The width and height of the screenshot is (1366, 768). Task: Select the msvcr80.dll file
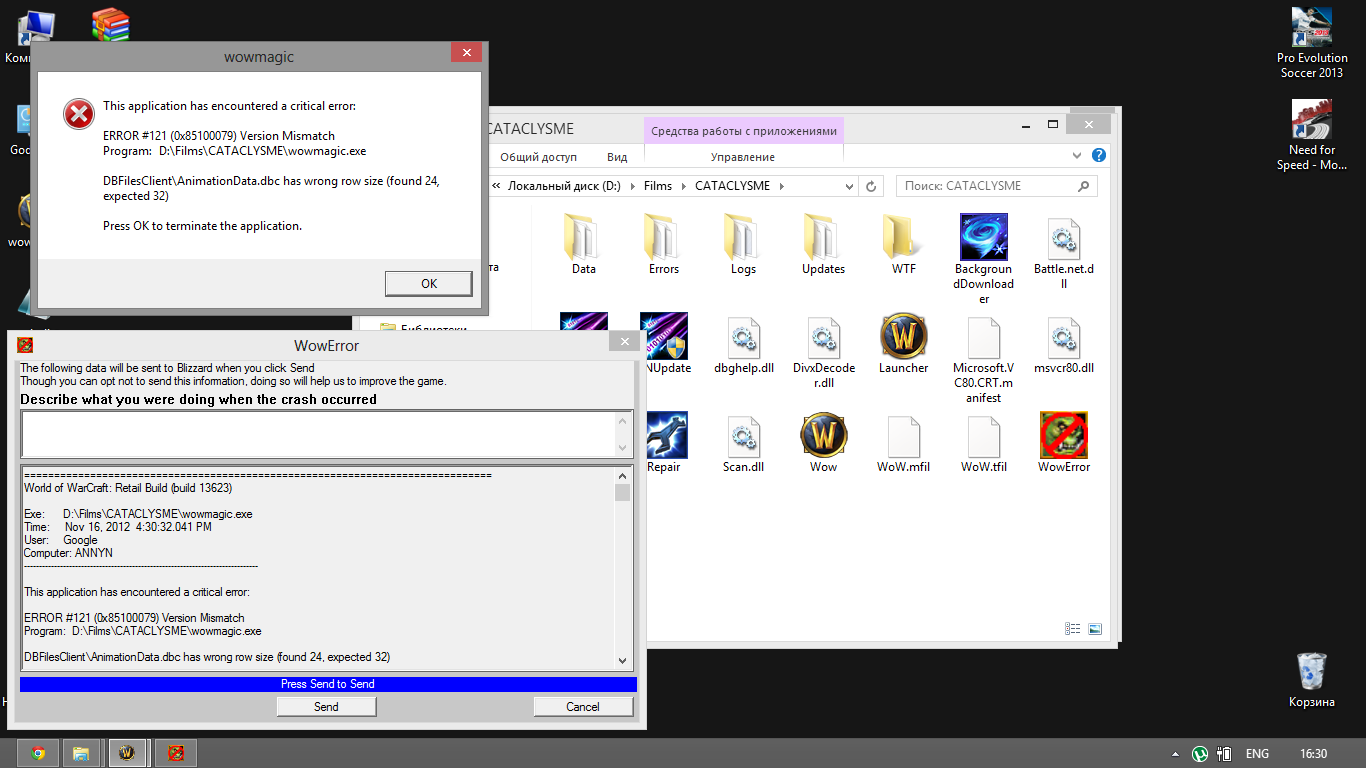1064,344
